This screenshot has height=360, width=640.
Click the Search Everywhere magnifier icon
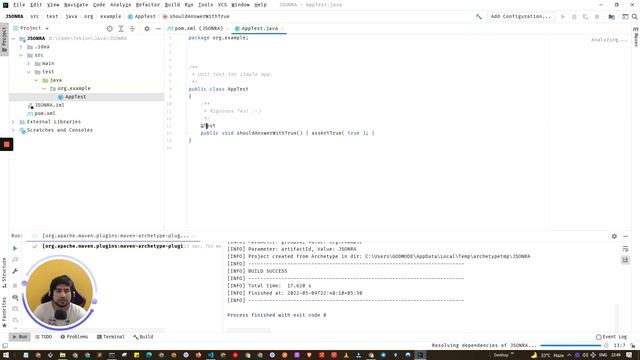click(635, 17)
